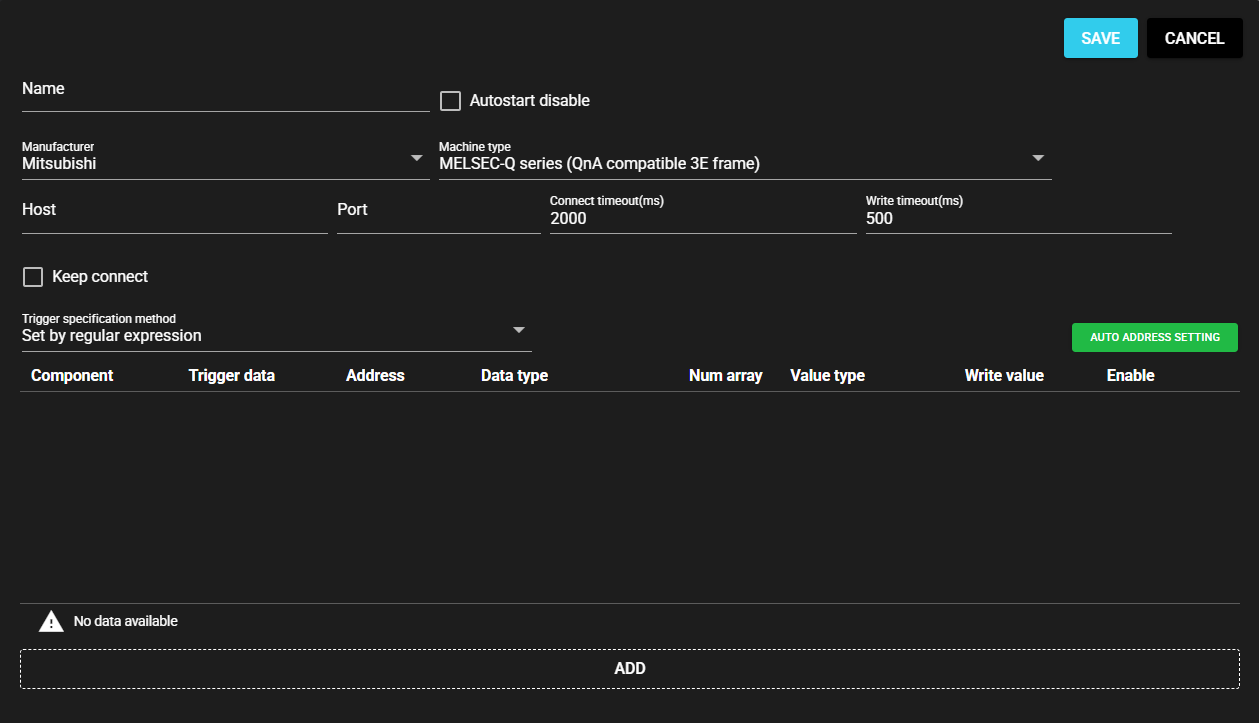Screen dimensions: 1259x723
Task: Click the Data type column header
Action: click(x=514, y=376)
